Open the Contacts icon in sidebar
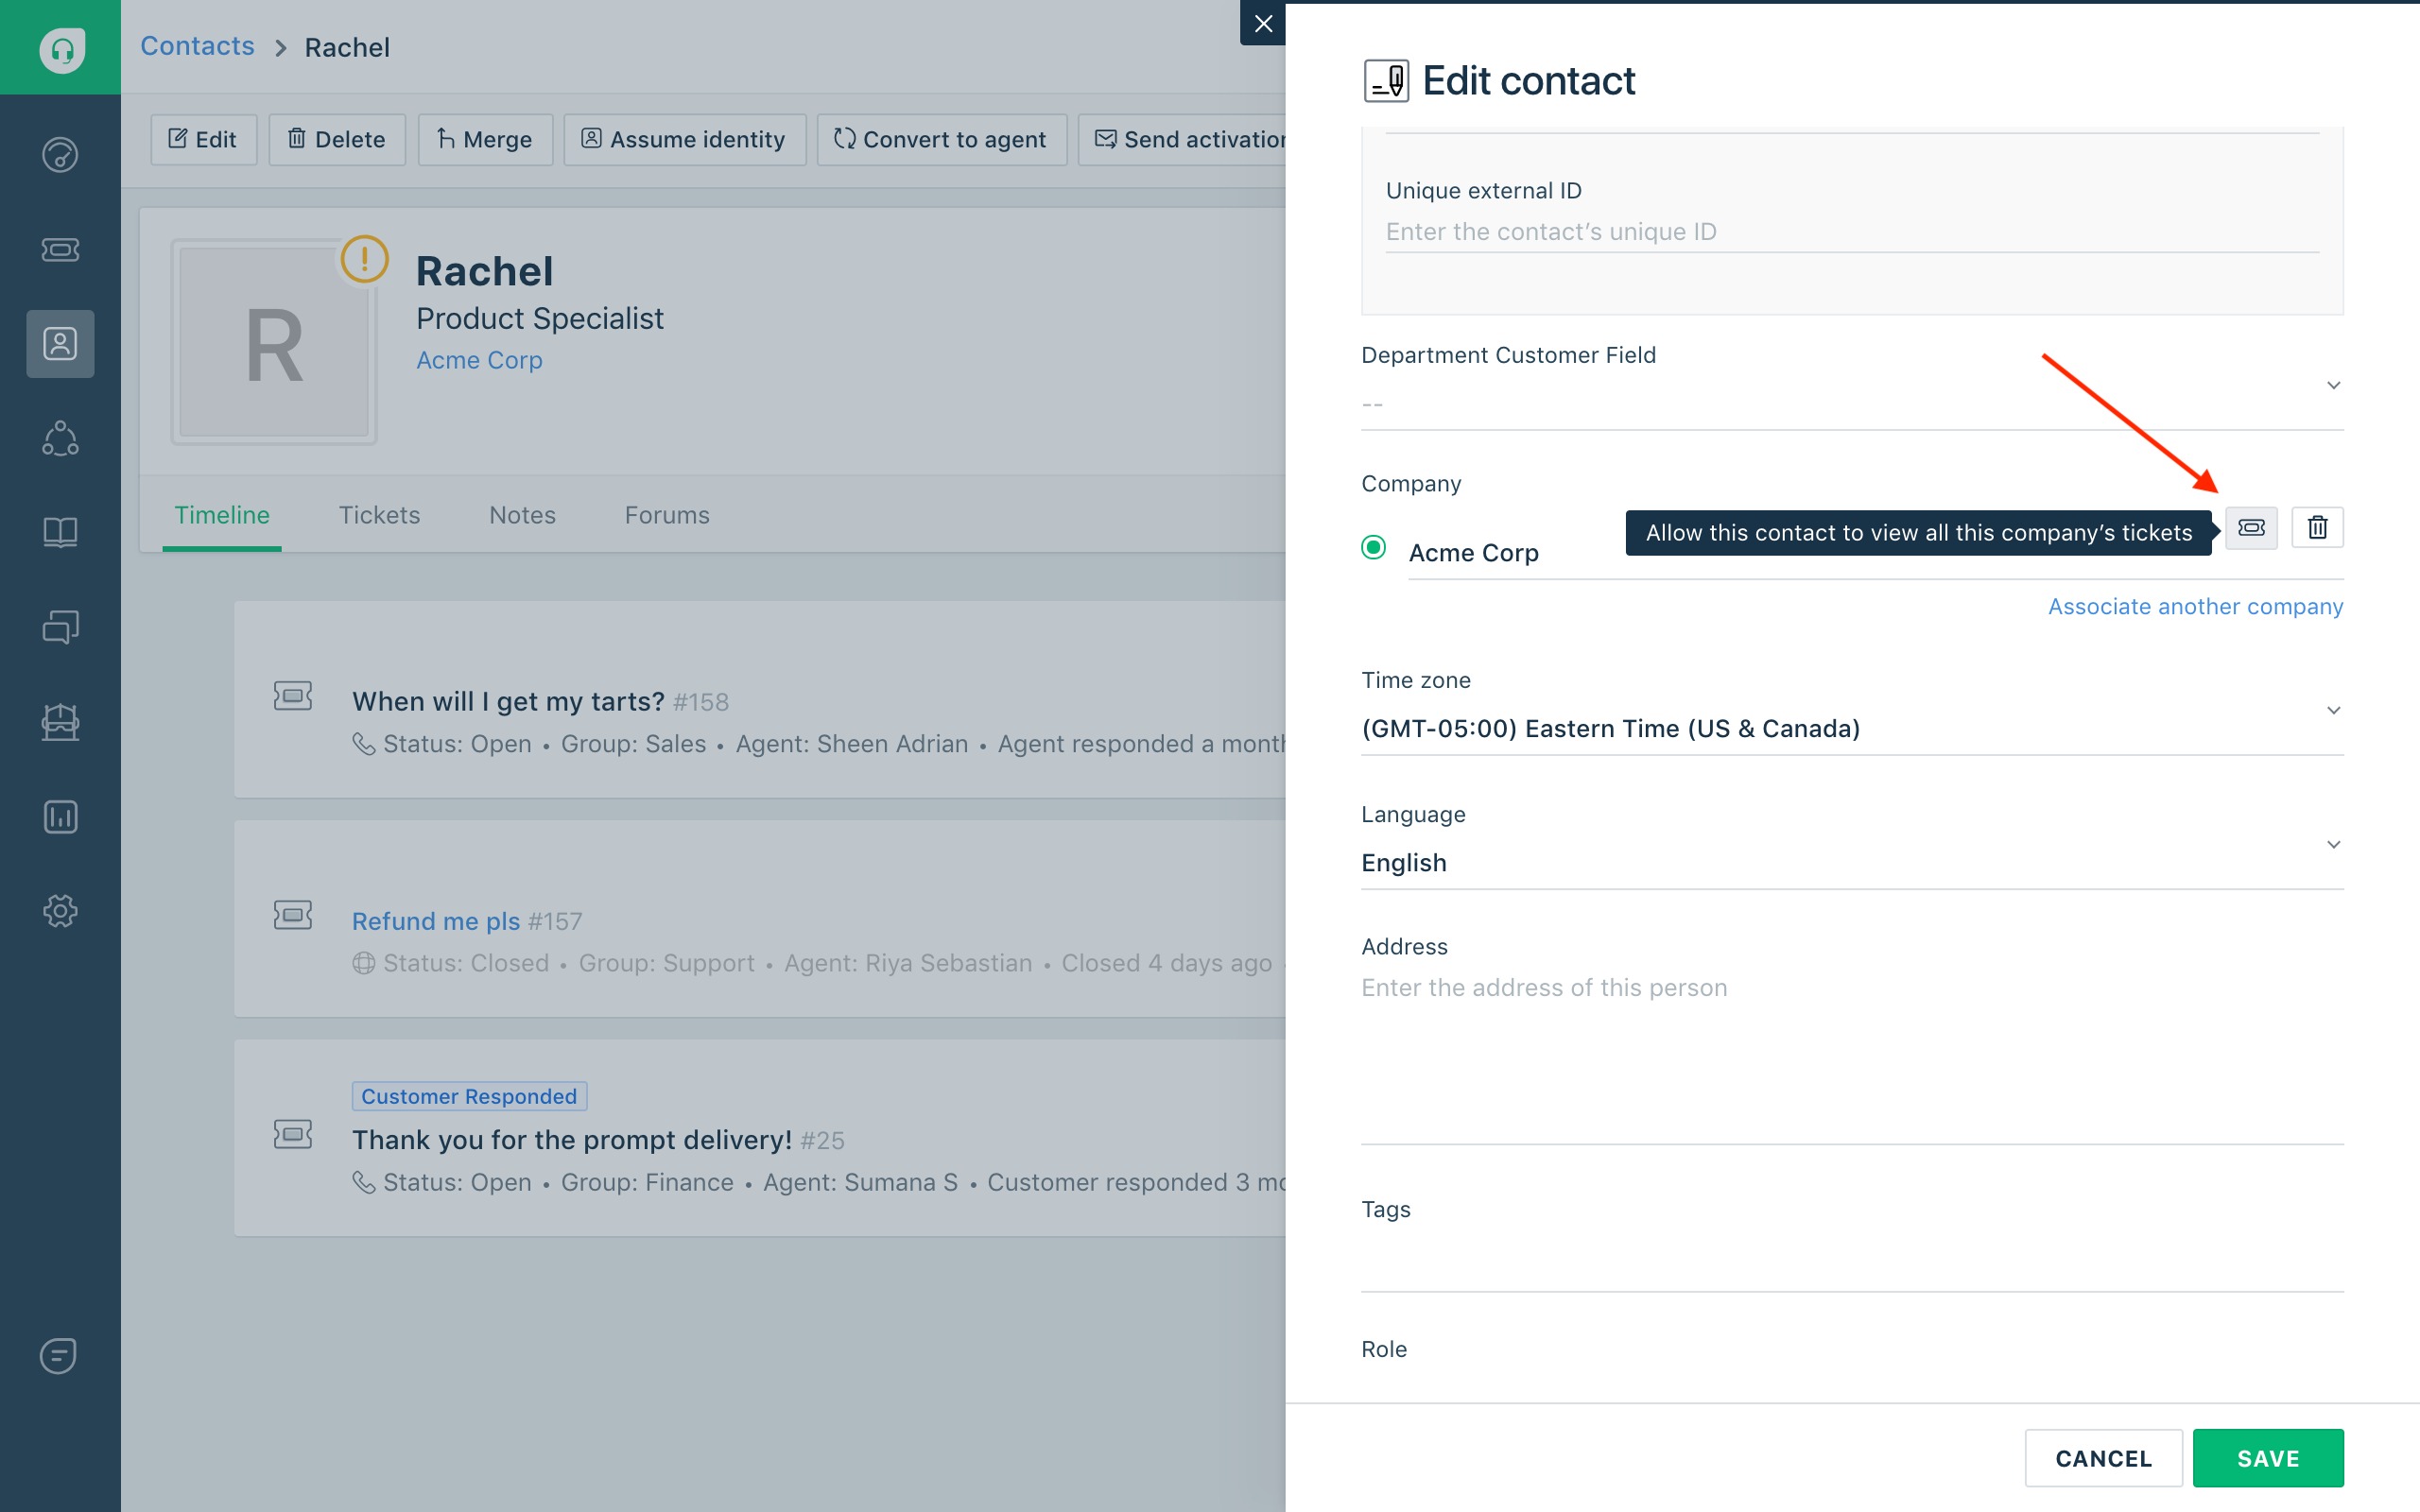Screen dimensions: 2420x1512 coord(60,344)
